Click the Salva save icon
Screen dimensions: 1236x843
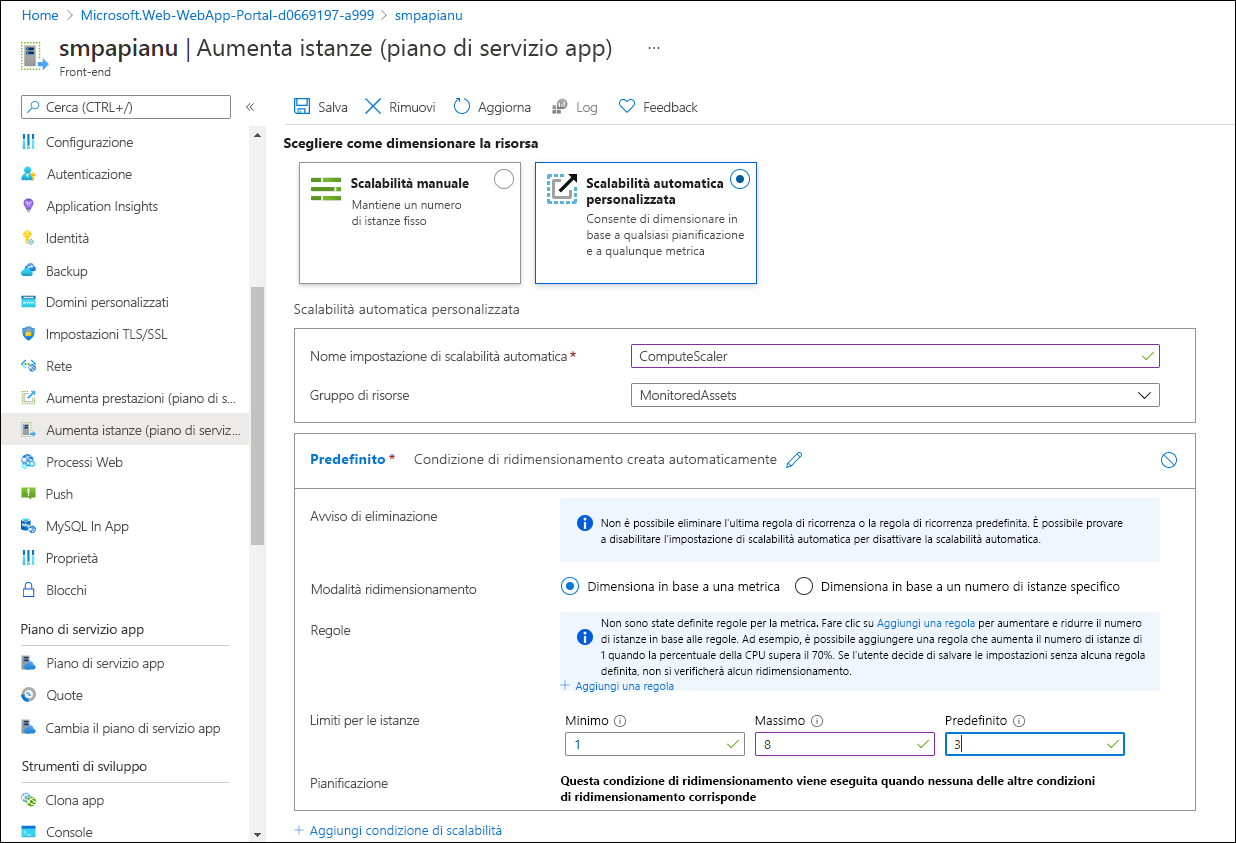302,107
